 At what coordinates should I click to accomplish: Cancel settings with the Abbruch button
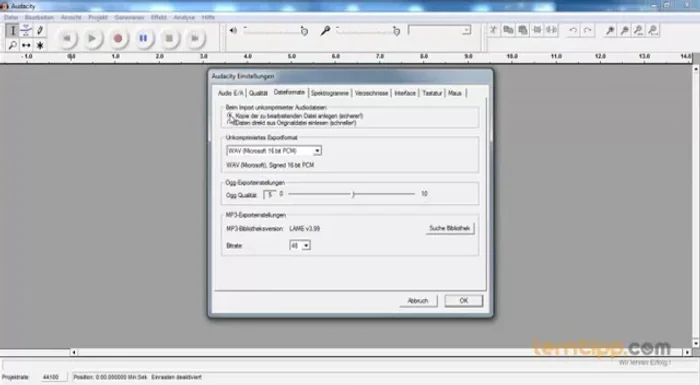(x=418, y=301)
